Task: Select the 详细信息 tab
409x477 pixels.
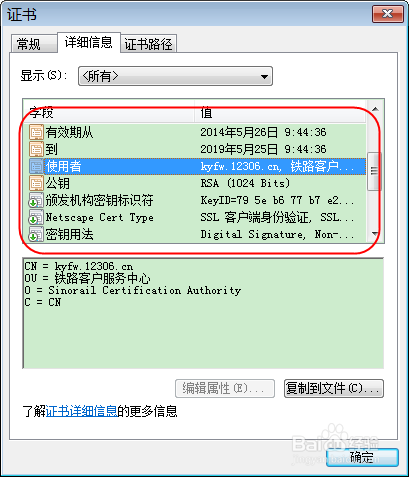Action: (x=89, y=42)
